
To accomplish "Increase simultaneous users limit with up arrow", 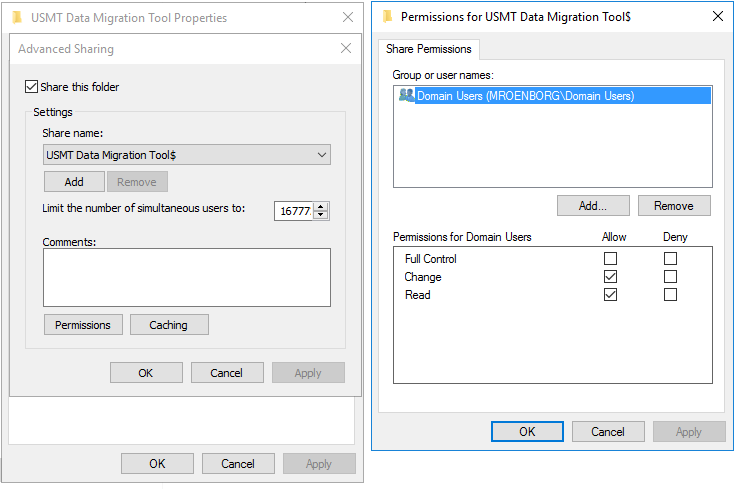I will point(321,206).
